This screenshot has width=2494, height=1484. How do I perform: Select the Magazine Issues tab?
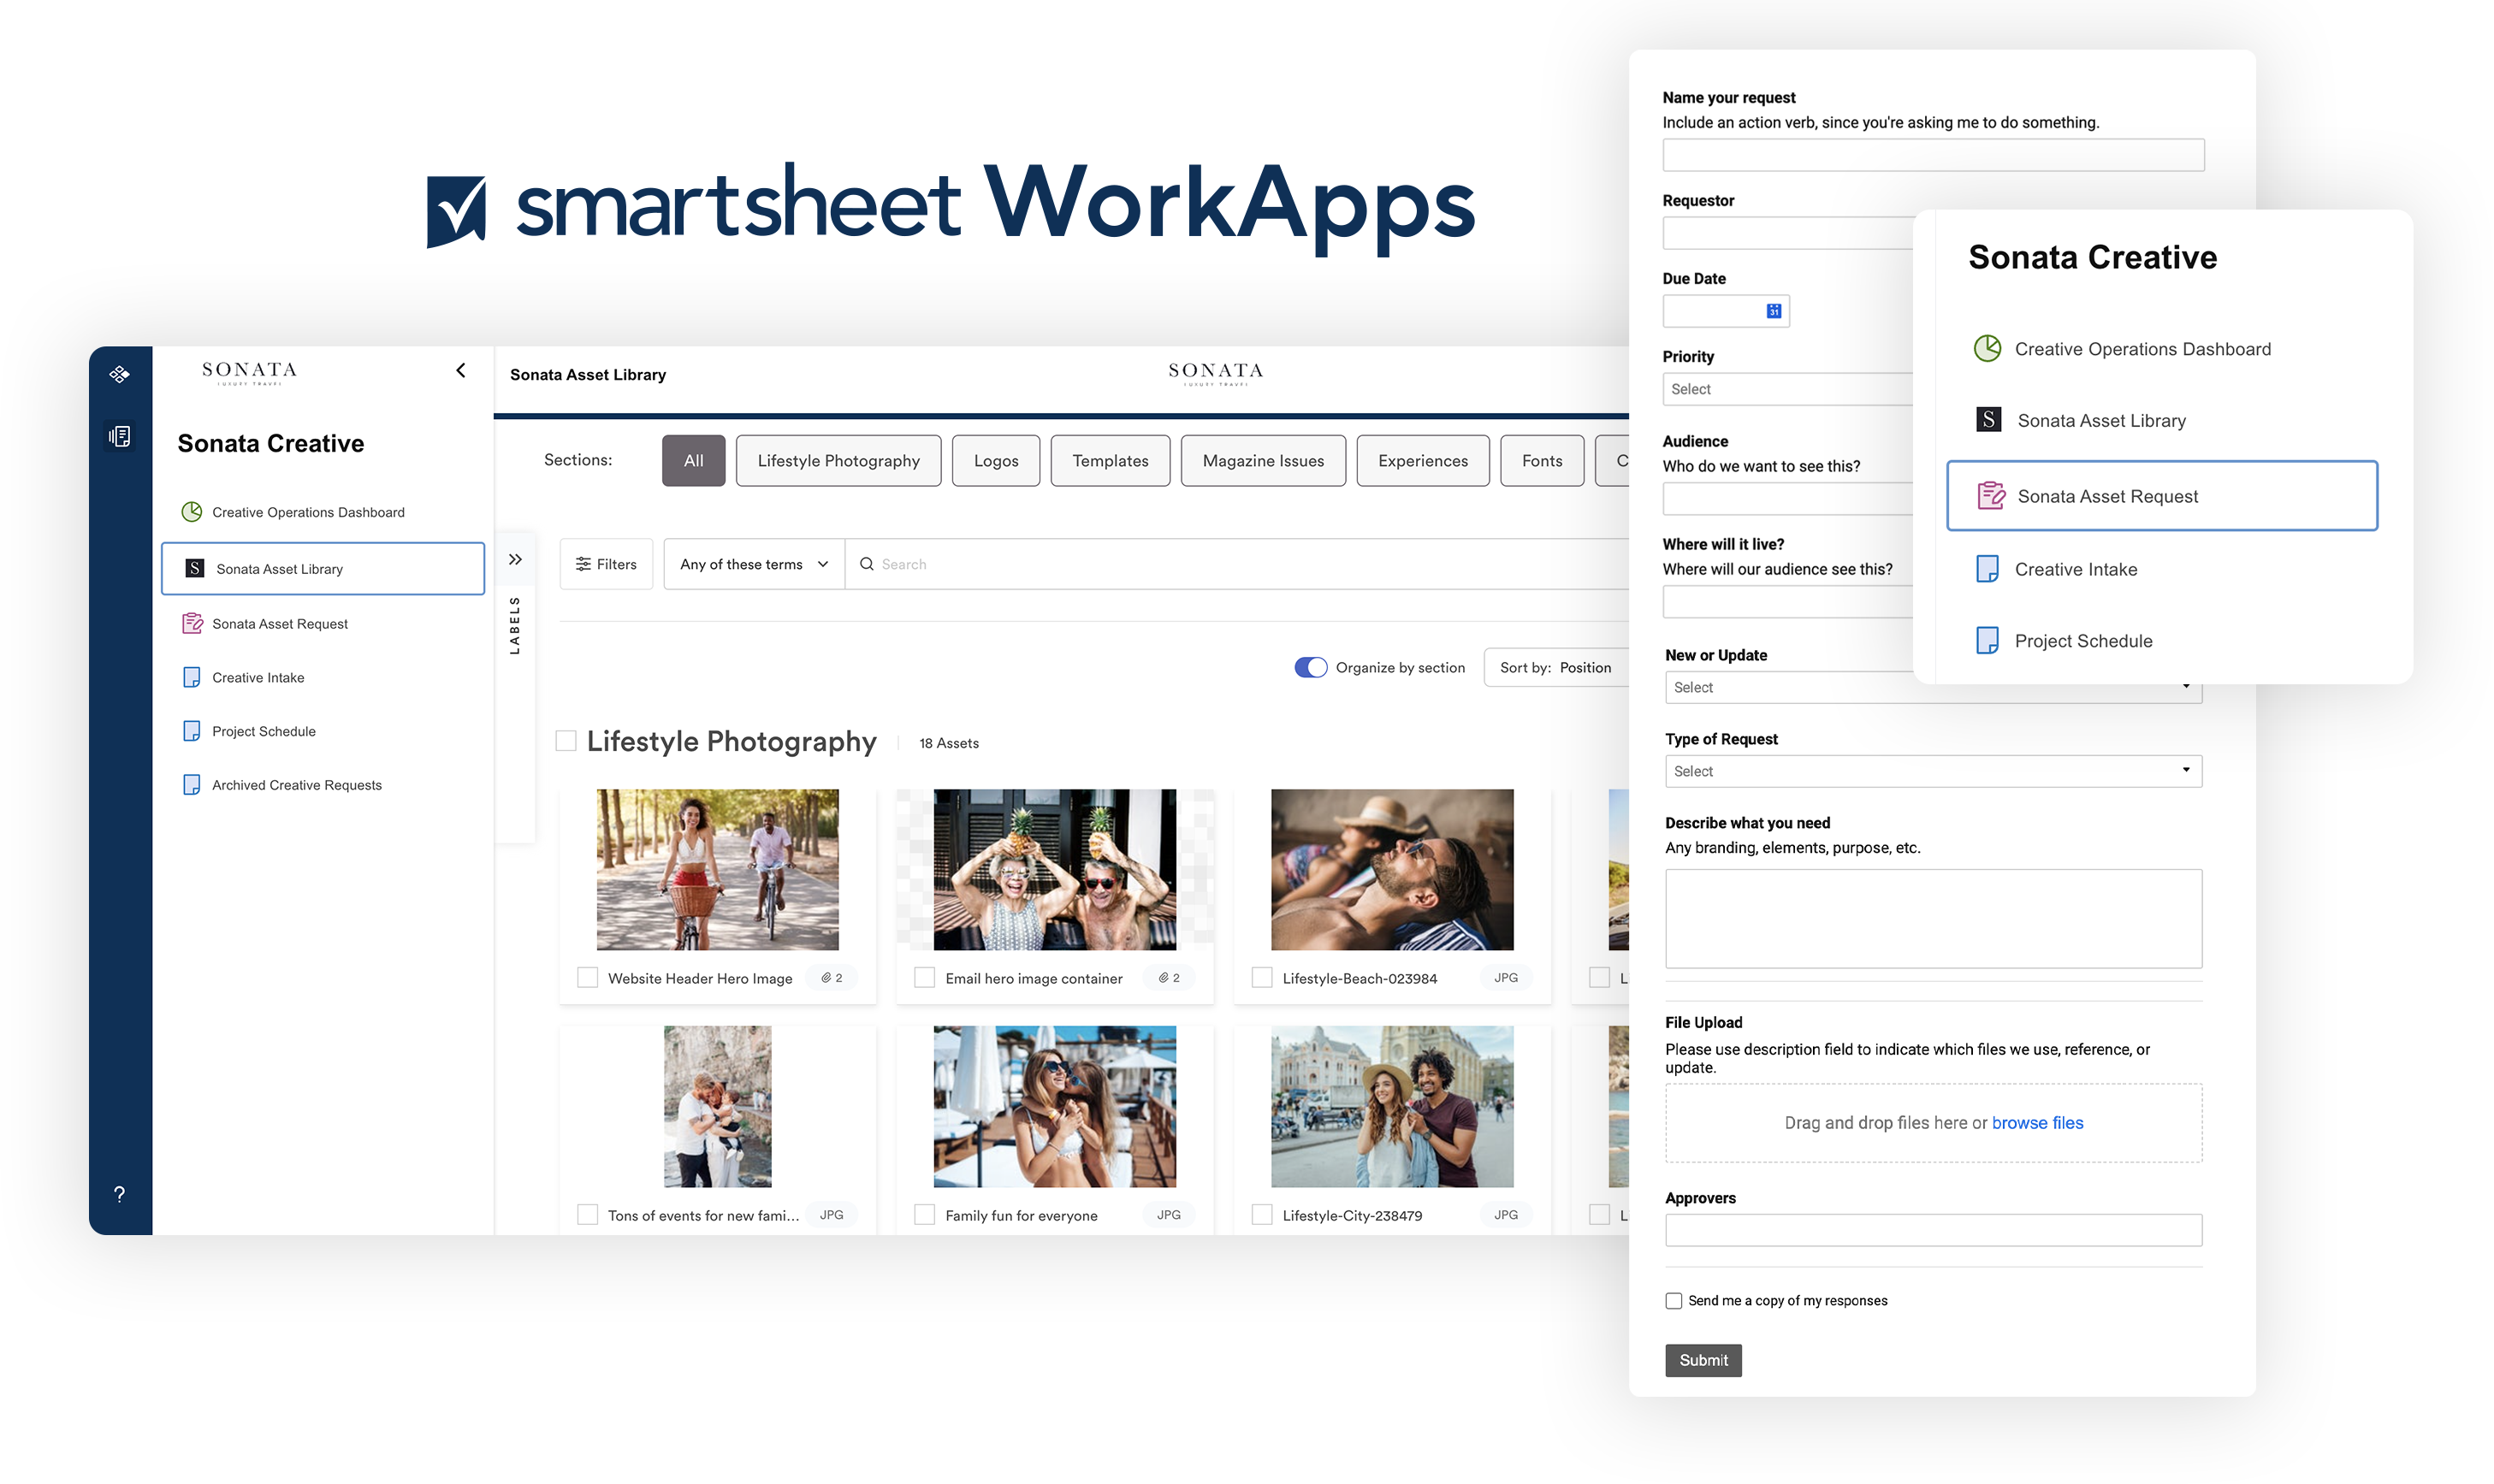1263,461
